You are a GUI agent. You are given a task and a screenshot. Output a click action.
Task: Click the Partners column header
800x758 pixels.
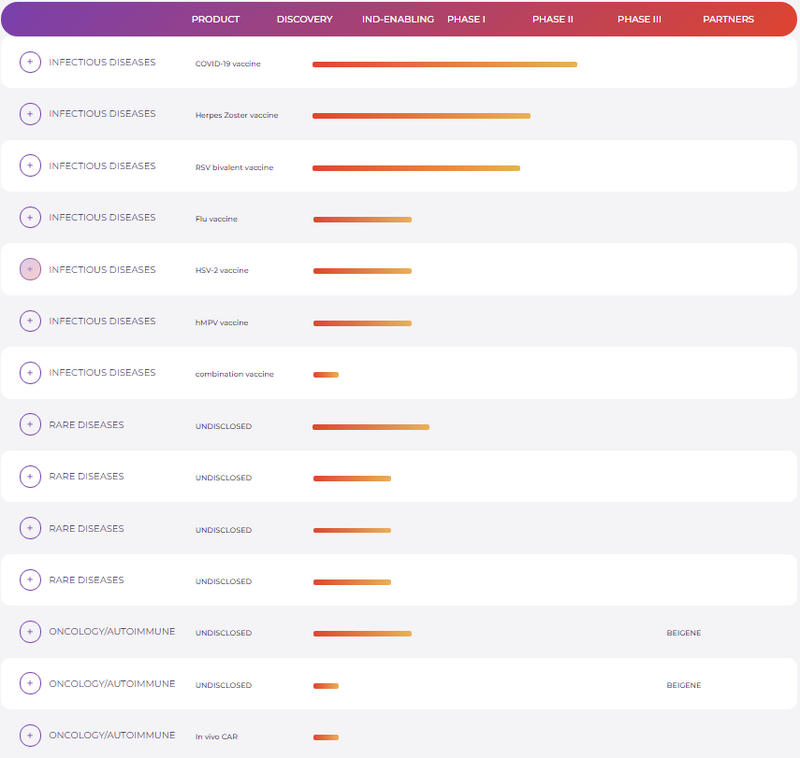click(x=728, y=20)
